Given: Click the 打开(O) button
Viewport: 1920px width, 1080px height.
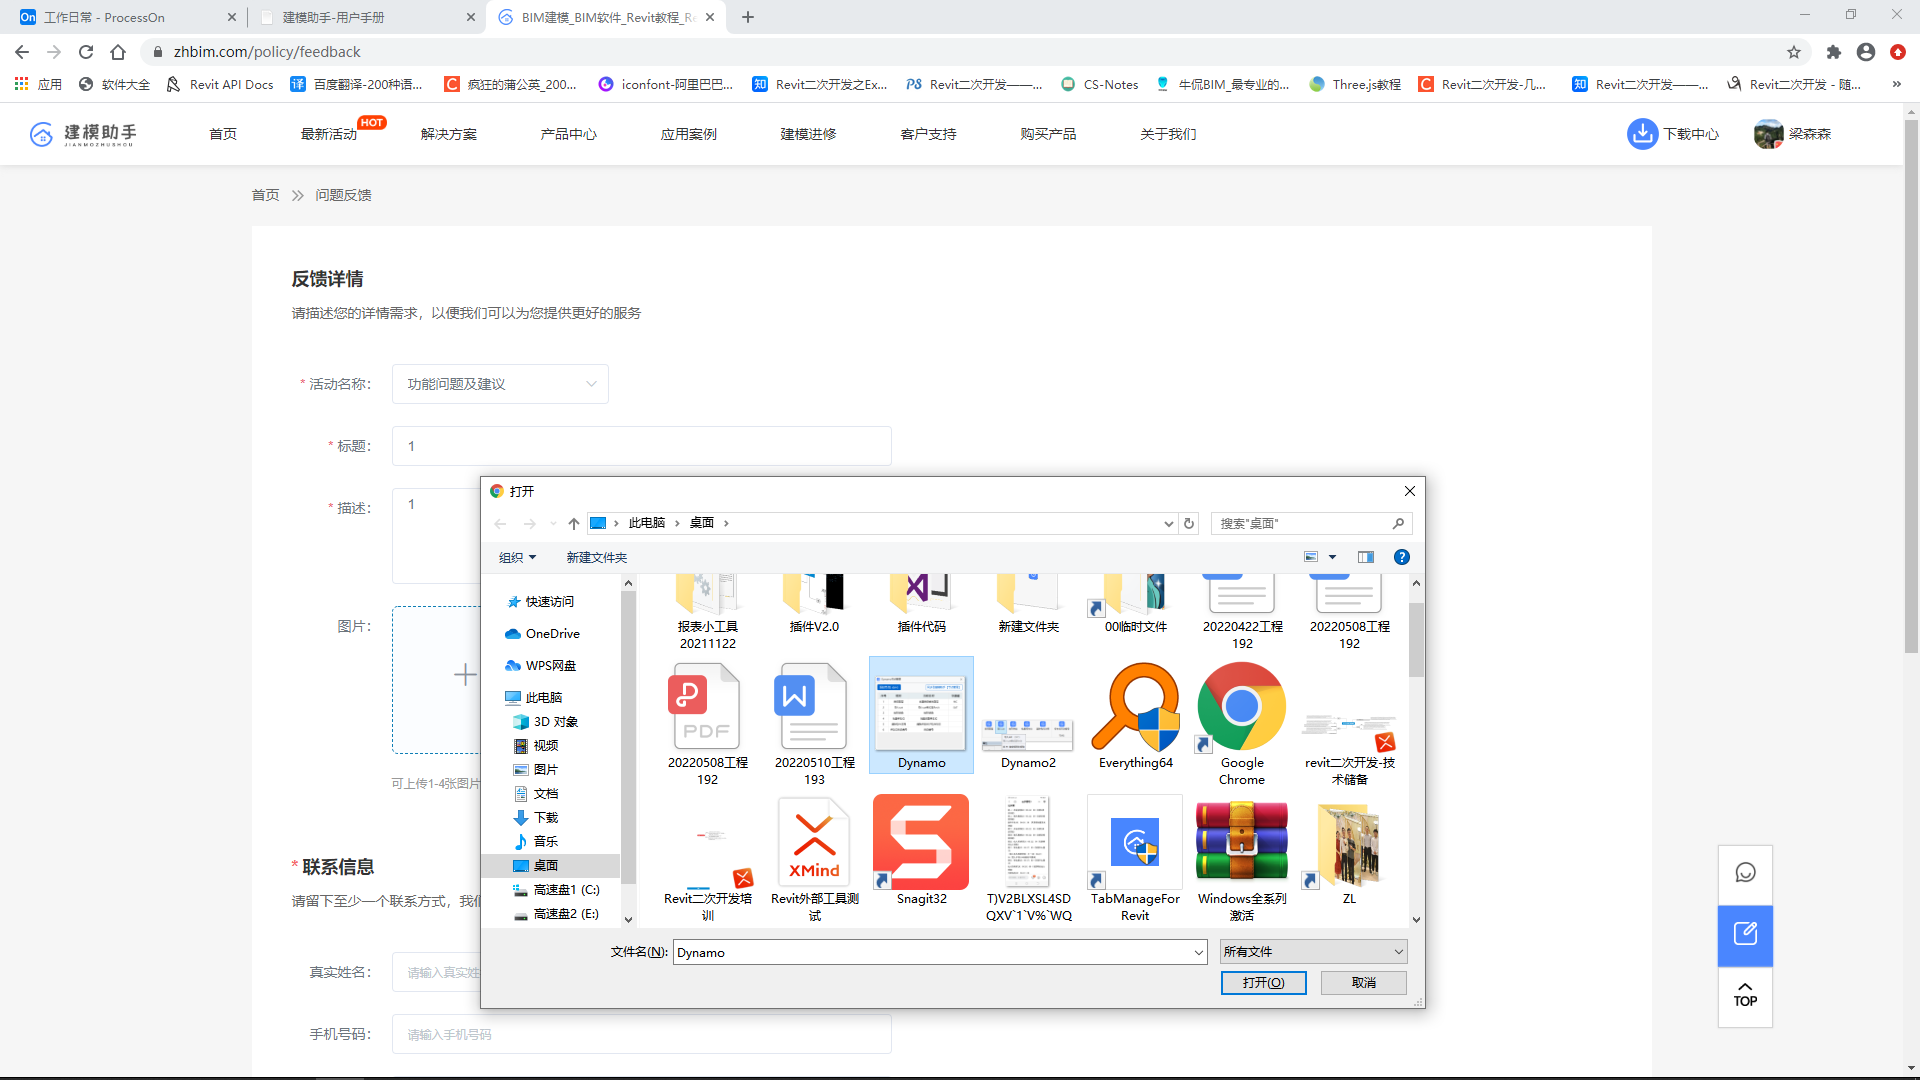Looking at the screenshot, I should [1263, 983].
